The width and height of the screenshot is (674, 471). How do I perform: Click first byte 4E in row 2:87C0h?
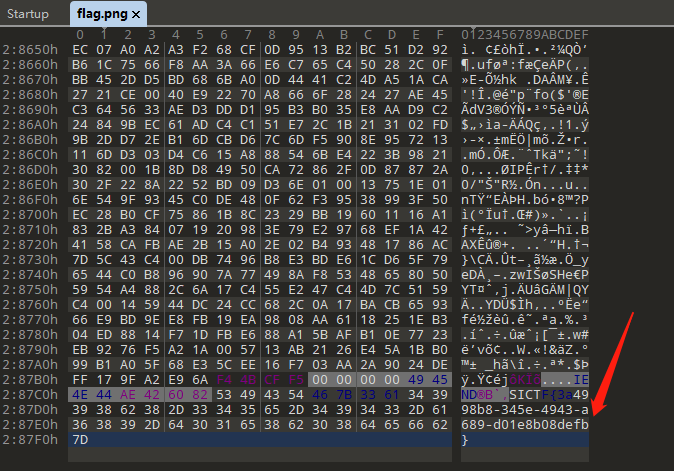pos(80,393)
